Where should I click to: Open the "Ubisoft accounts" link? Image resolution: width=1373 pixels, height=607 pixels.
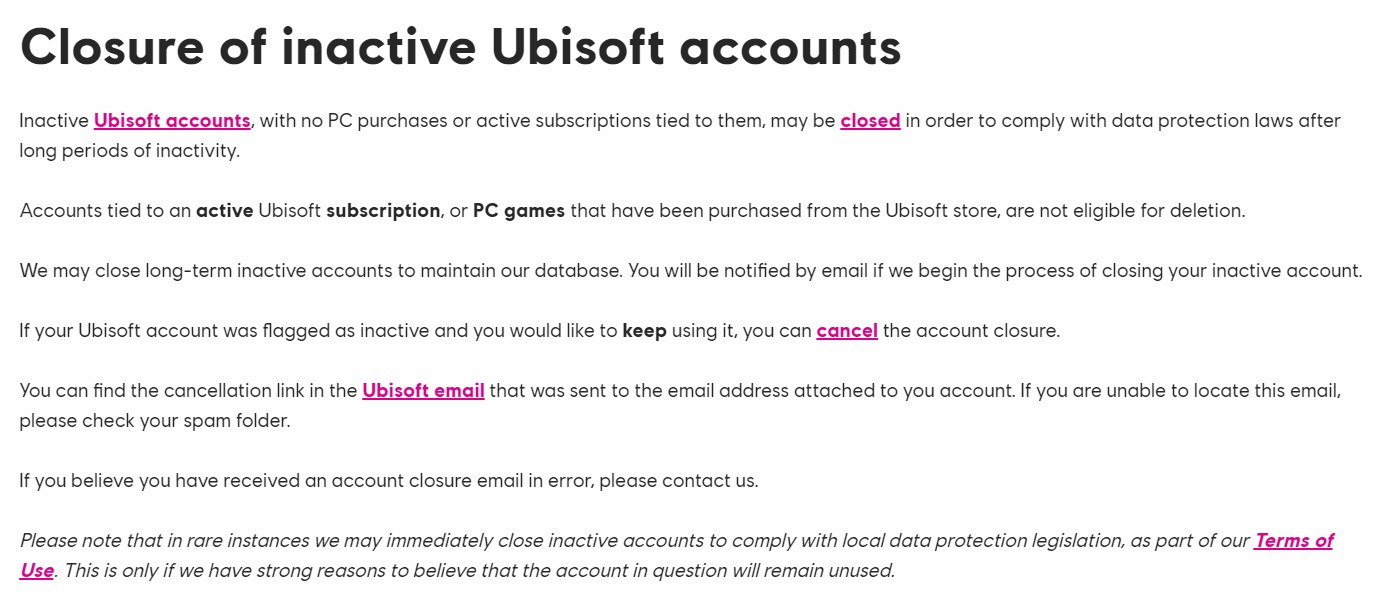click(x=172, y=121)
